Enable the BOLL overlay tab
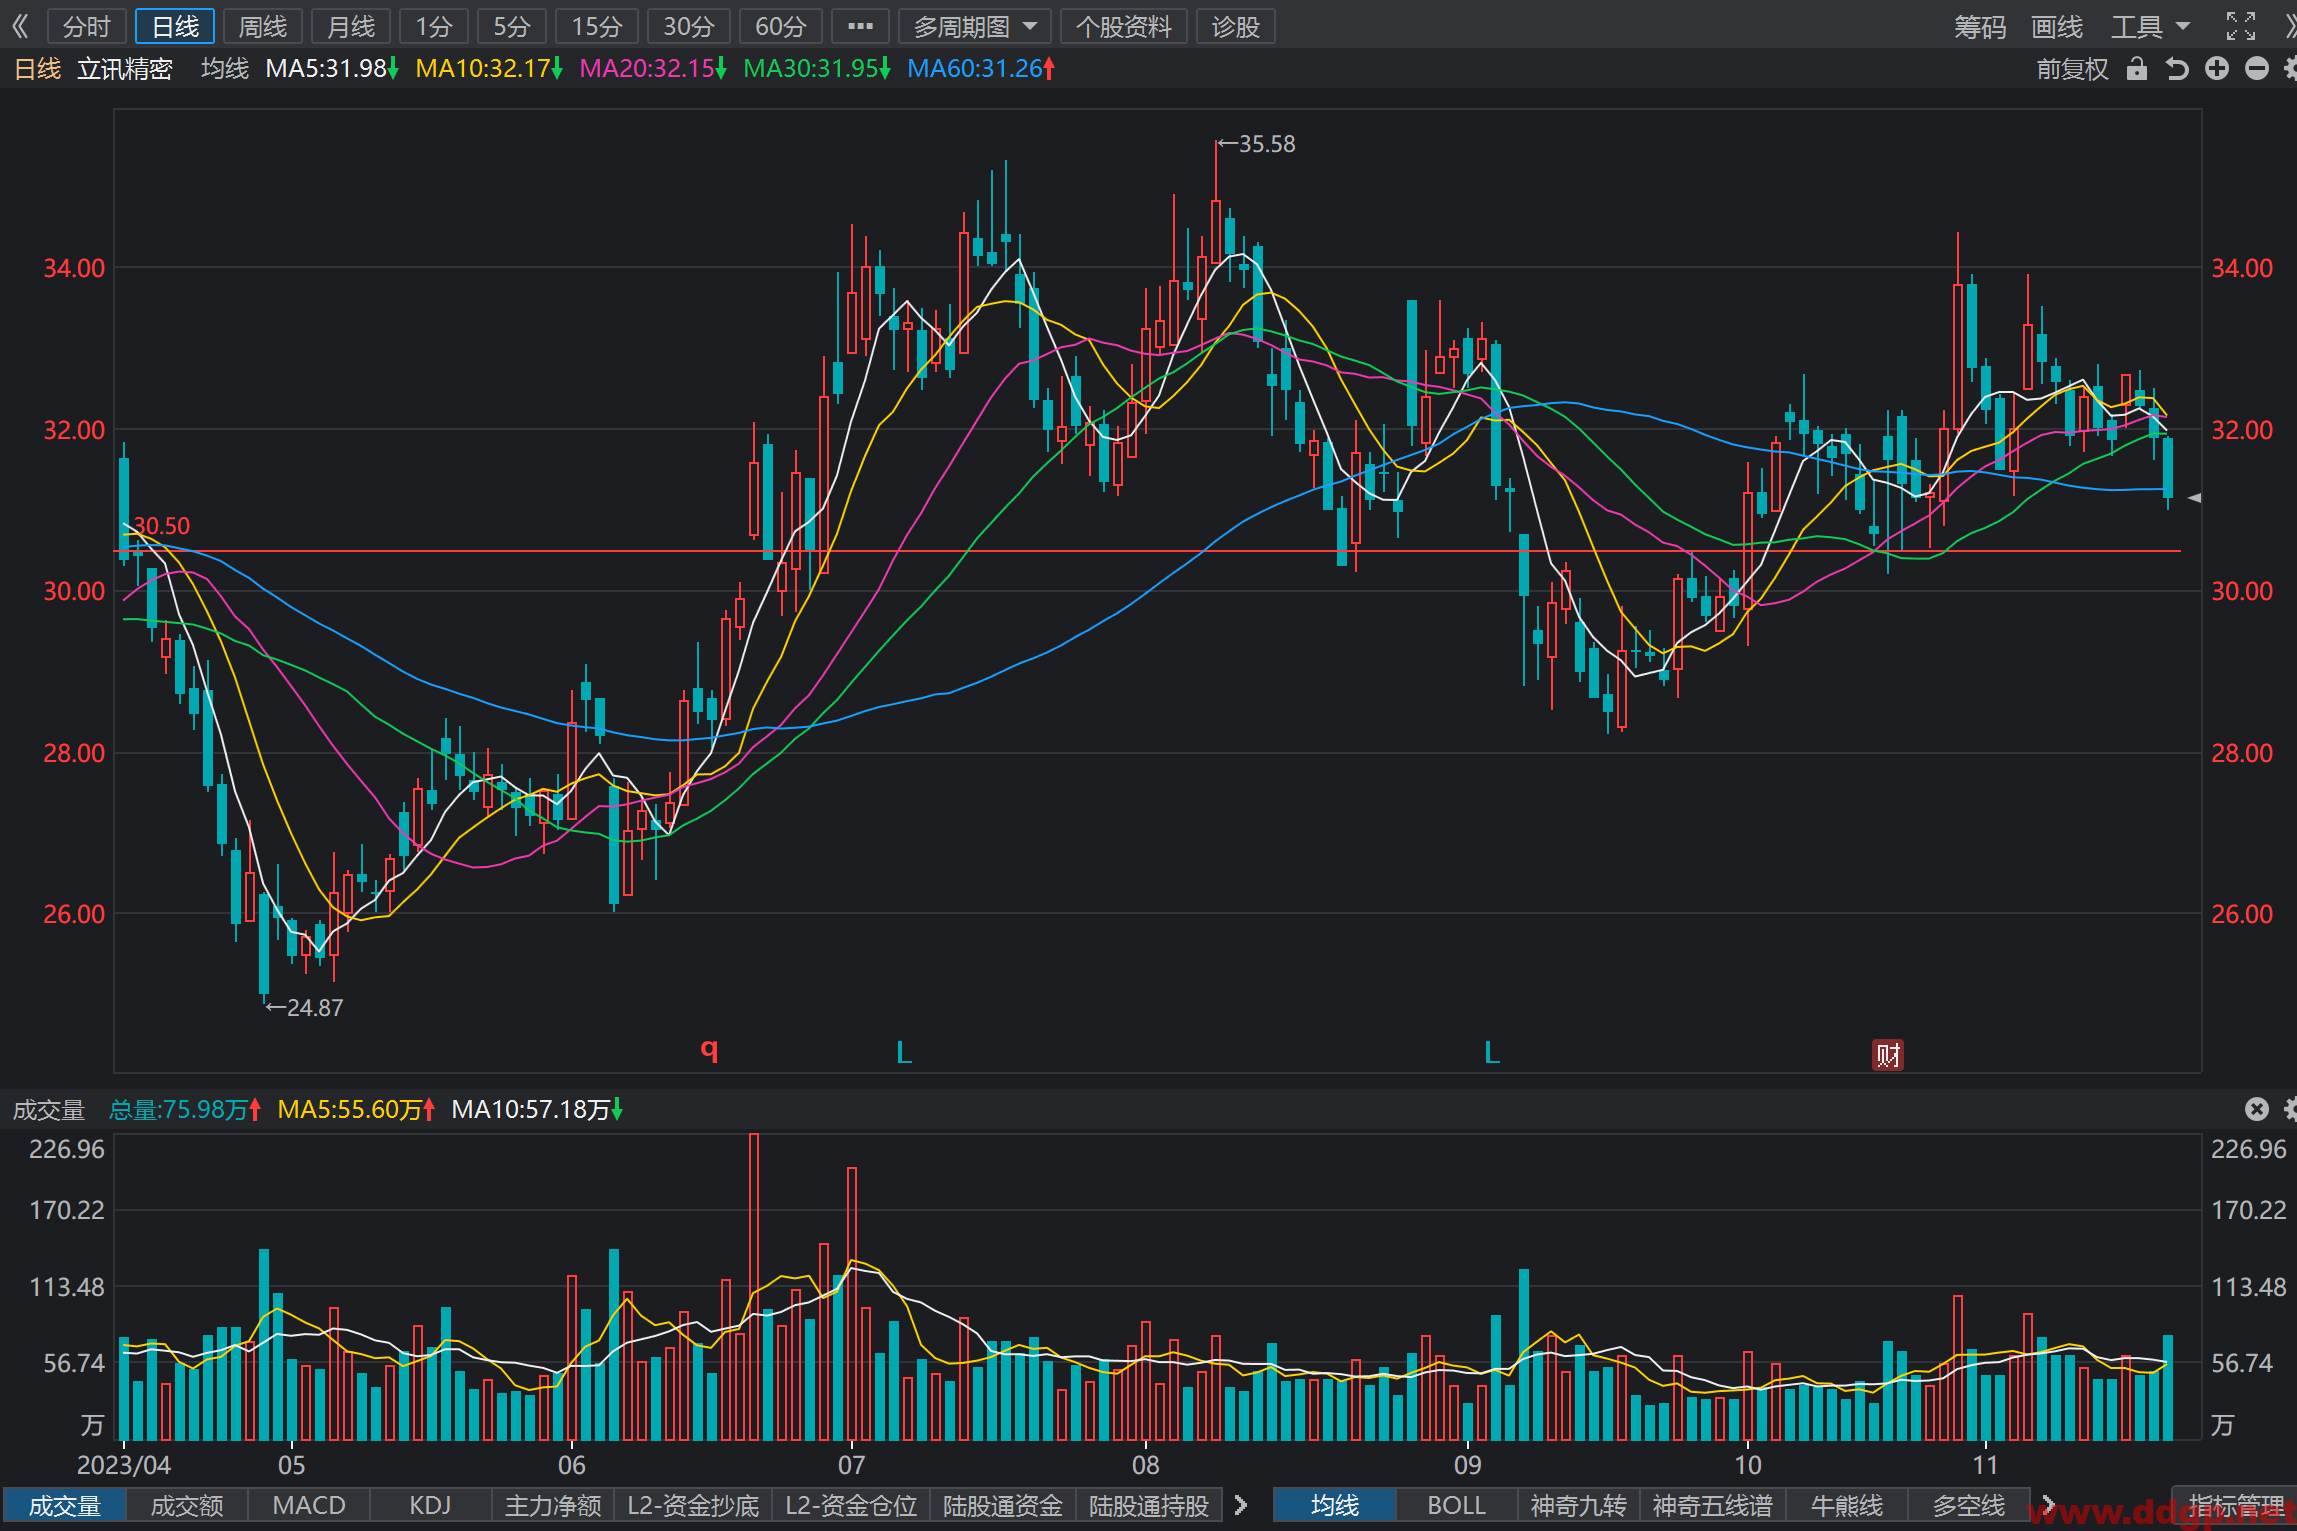2297x1531 pixels. click(1456, 1505)
